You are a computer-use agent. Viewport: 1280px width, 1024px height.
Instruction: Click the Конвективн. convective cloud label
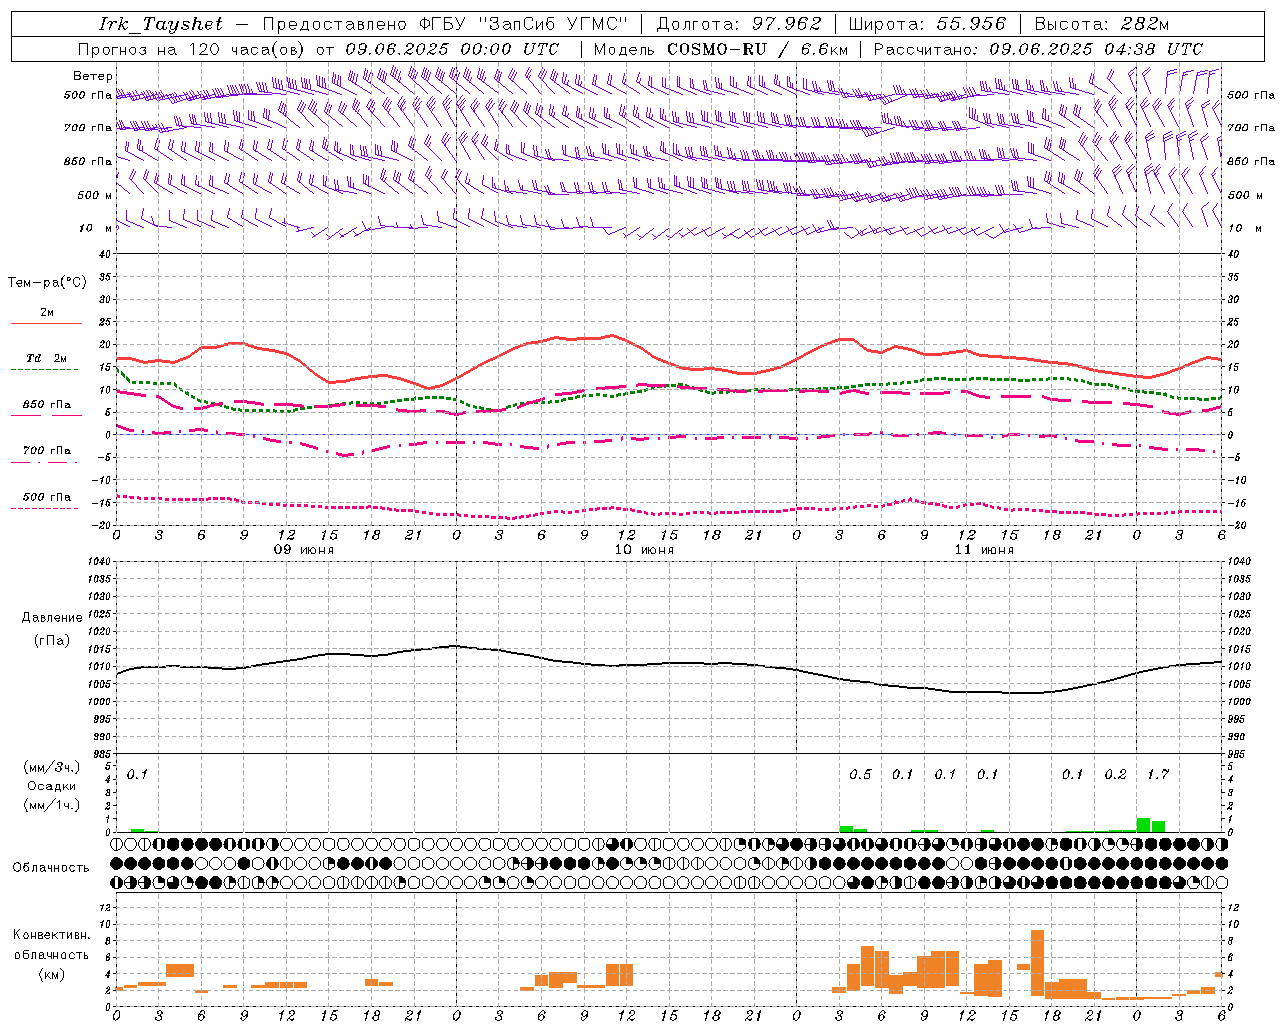[x=51, y=935]
